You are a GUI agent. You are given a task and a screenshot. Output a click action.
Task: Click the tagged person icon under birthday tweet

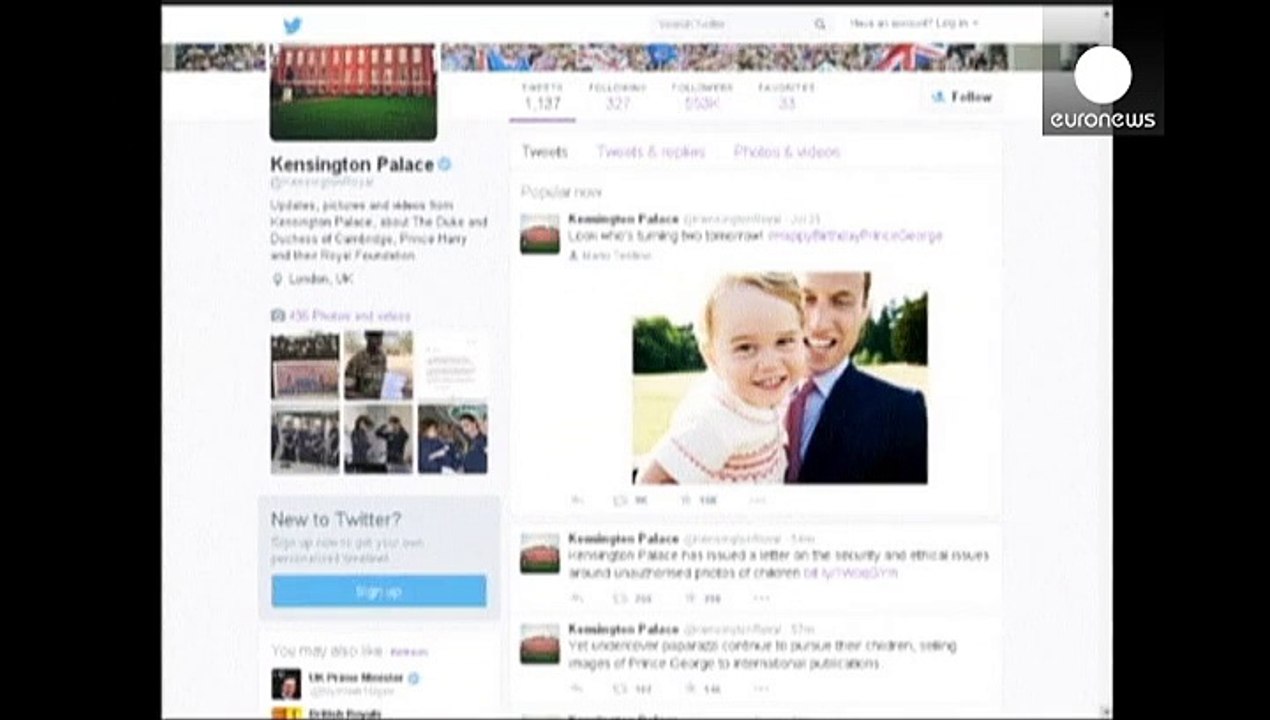(x=573, y=256)
